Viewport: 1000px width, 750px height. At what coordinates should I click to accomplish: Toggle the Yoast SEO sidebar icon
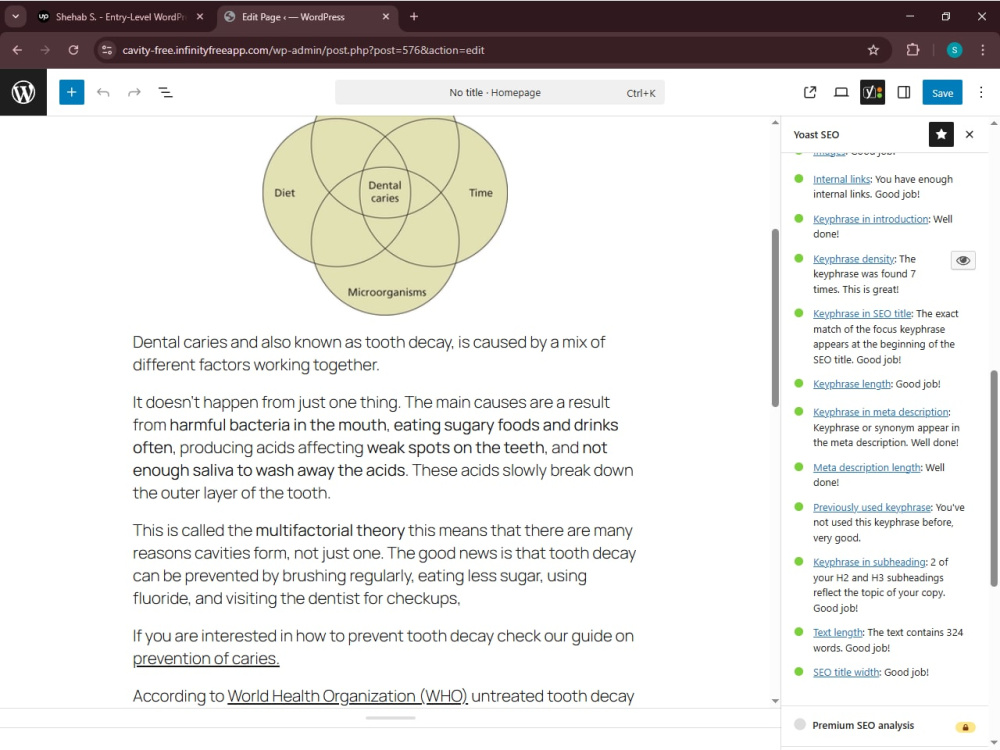tap(872, 92)
